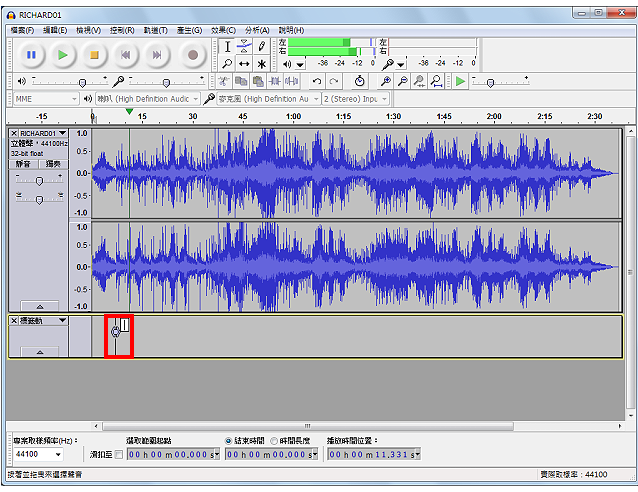Open the RICHARD01 track name menu
Image resolution: width=638 pixels, height=492 pixels.
[43, 133]
